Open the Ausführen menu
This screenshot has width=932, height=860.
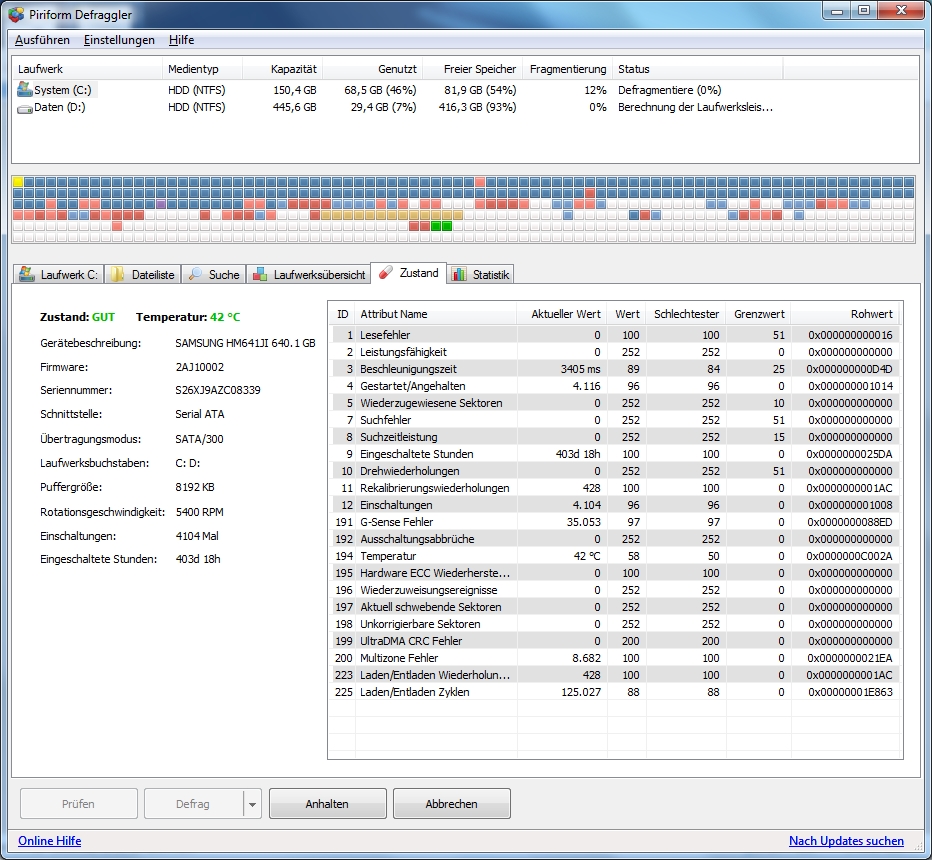42,40
